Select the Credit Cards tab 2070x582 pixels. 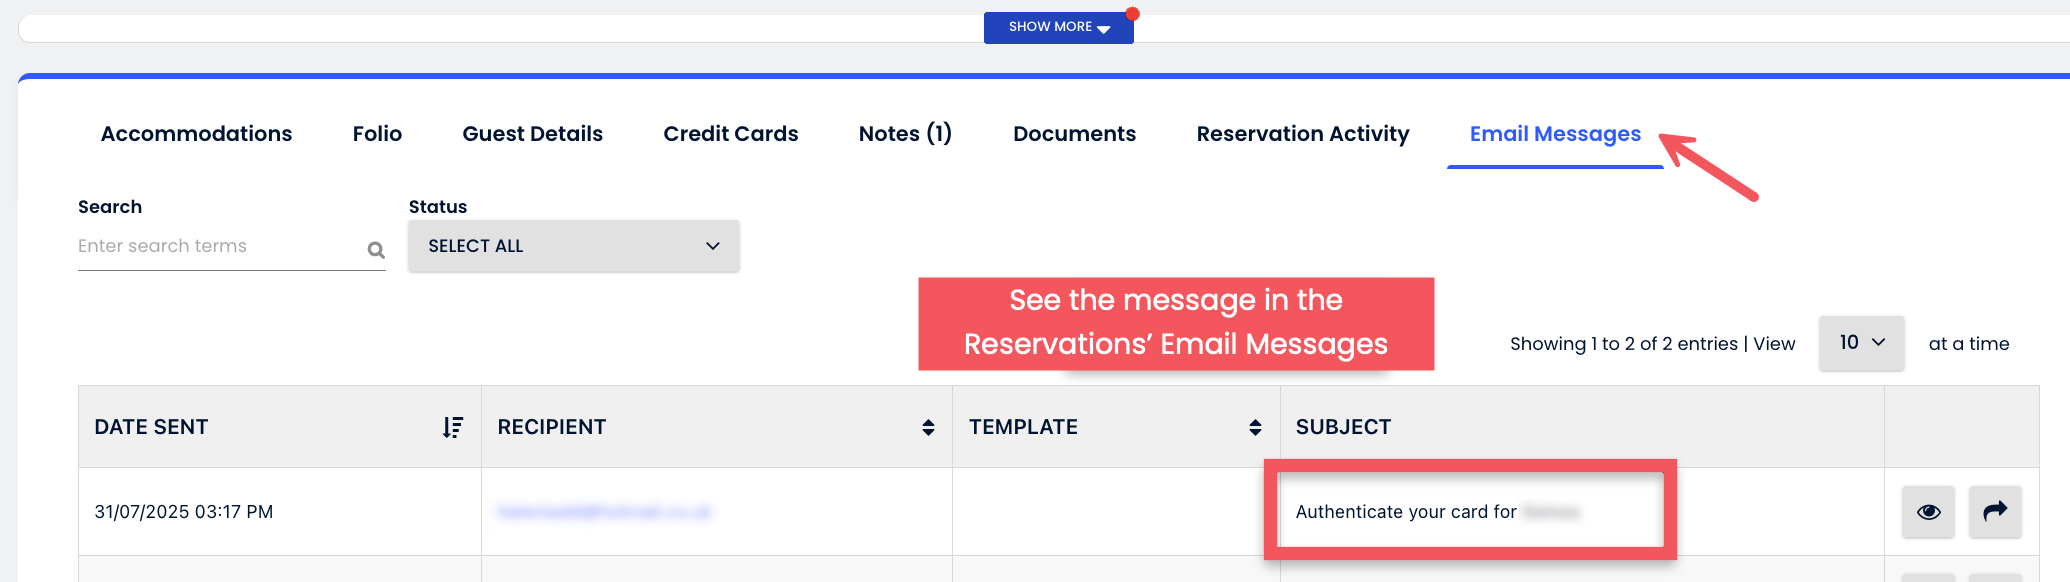pyautogui.click(x=731, y=134)
